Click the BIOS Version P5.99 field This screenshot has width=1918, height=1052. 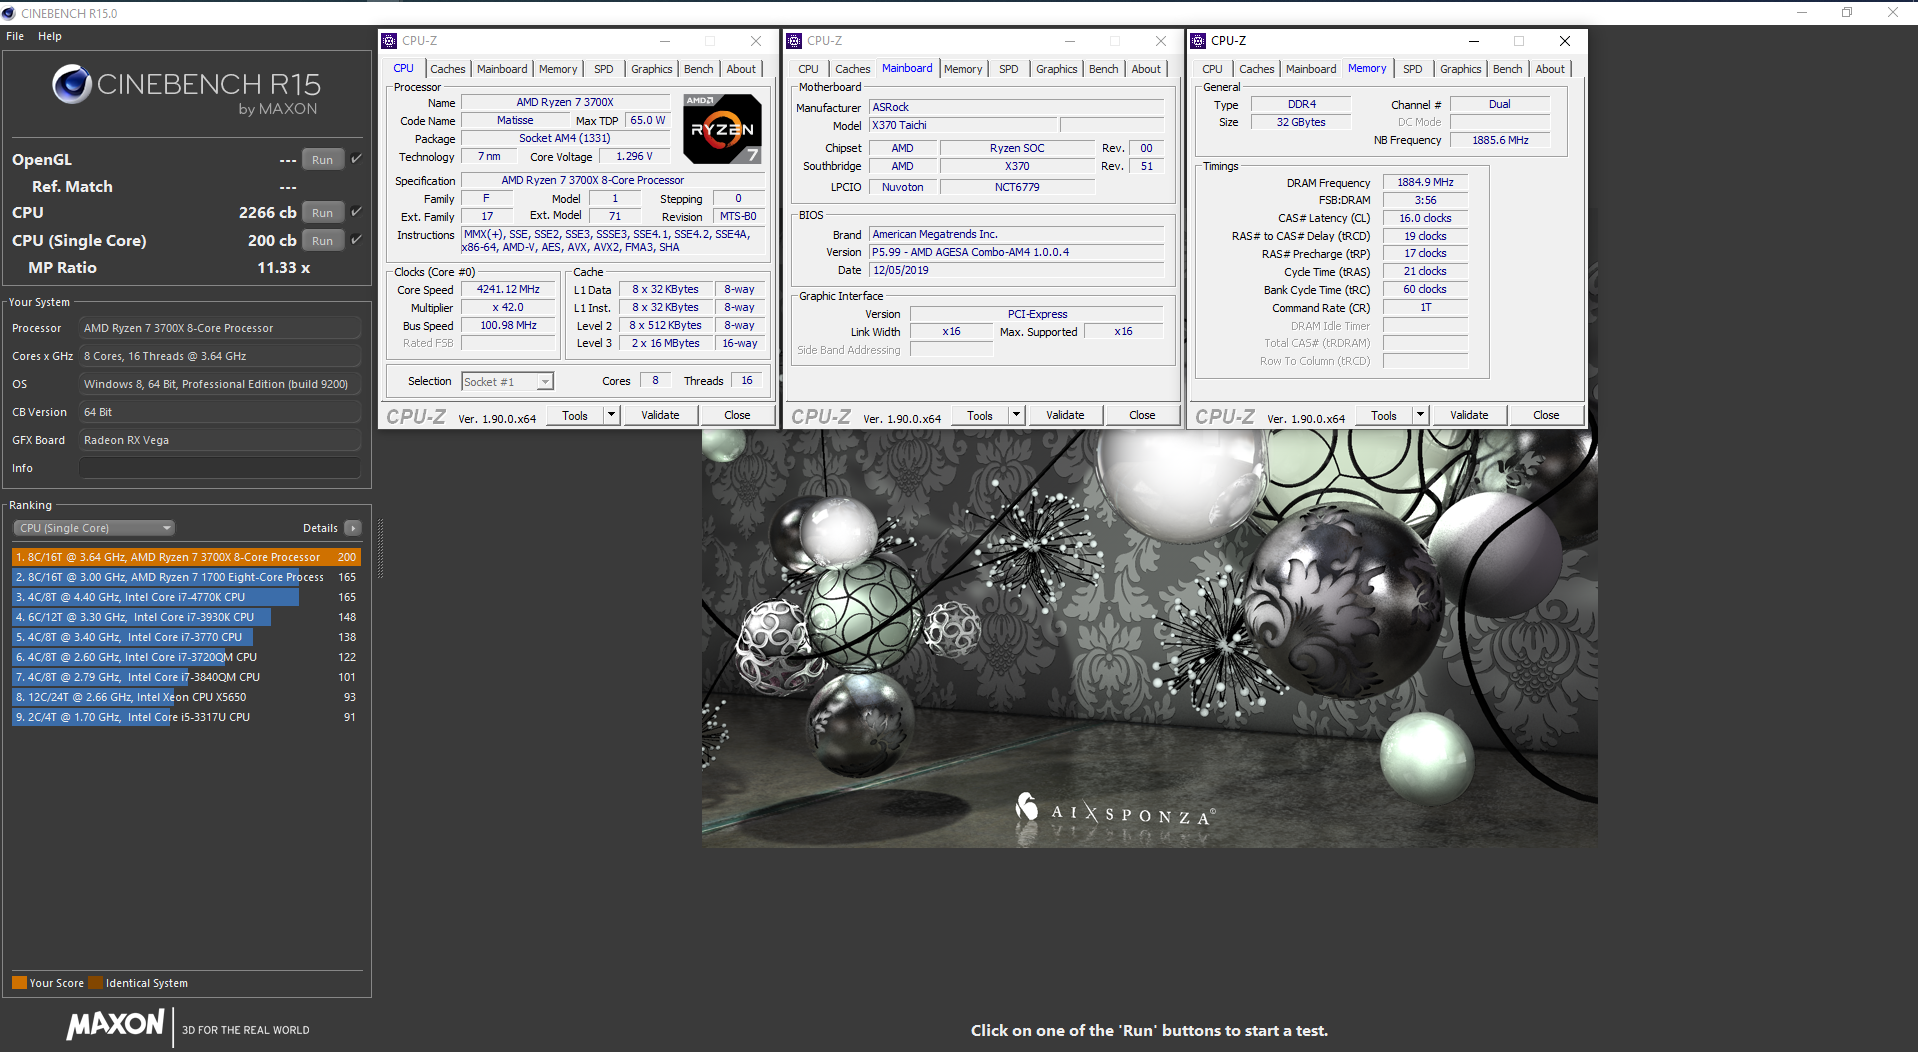1017,252
